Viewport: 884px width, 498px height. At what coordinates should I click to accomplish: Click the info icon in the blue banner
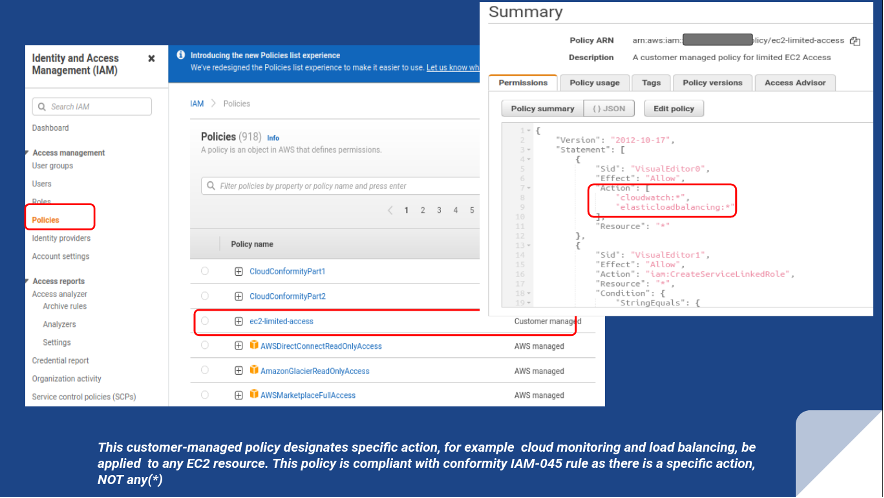[x=181, y=56]
